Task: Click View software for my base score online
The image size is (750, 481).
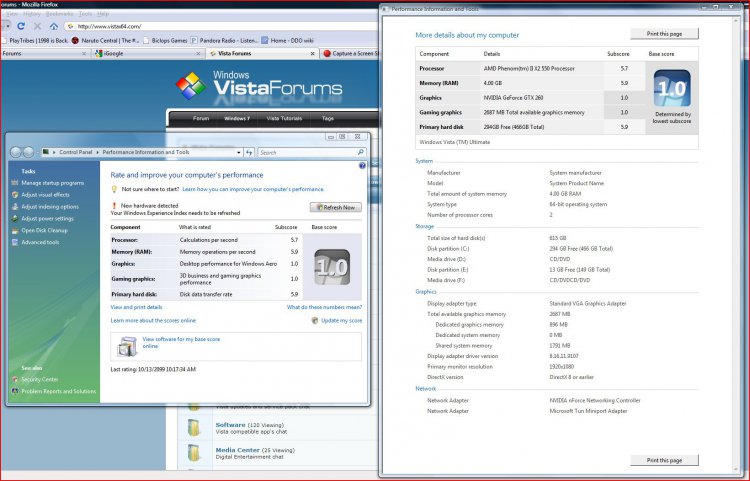Action: point(181,342)
